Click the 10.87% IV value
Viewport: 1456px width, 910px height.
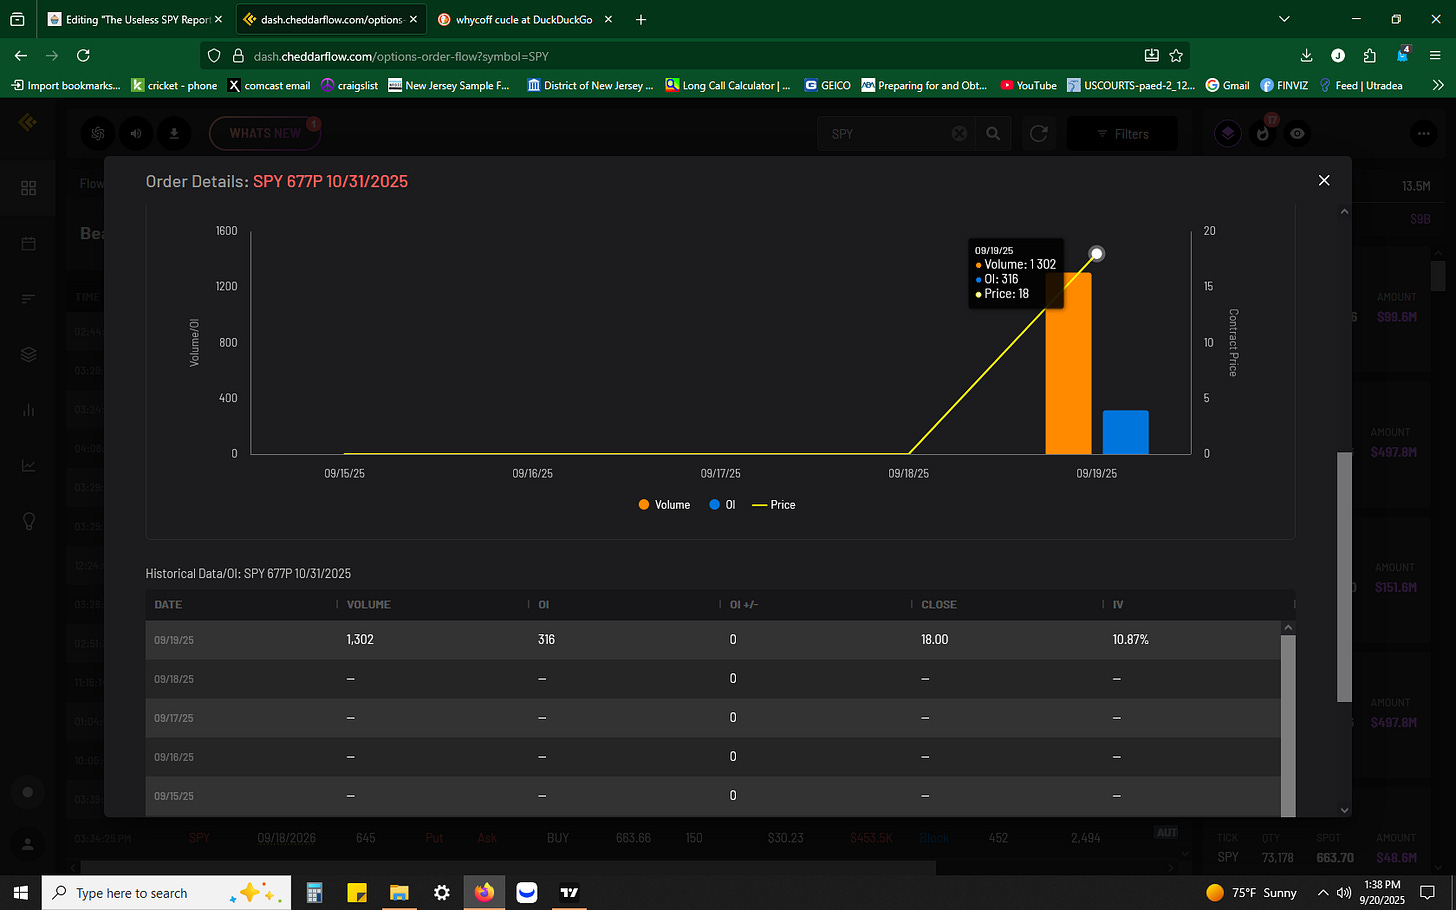pyautogui.click(x=1130, y=640)
